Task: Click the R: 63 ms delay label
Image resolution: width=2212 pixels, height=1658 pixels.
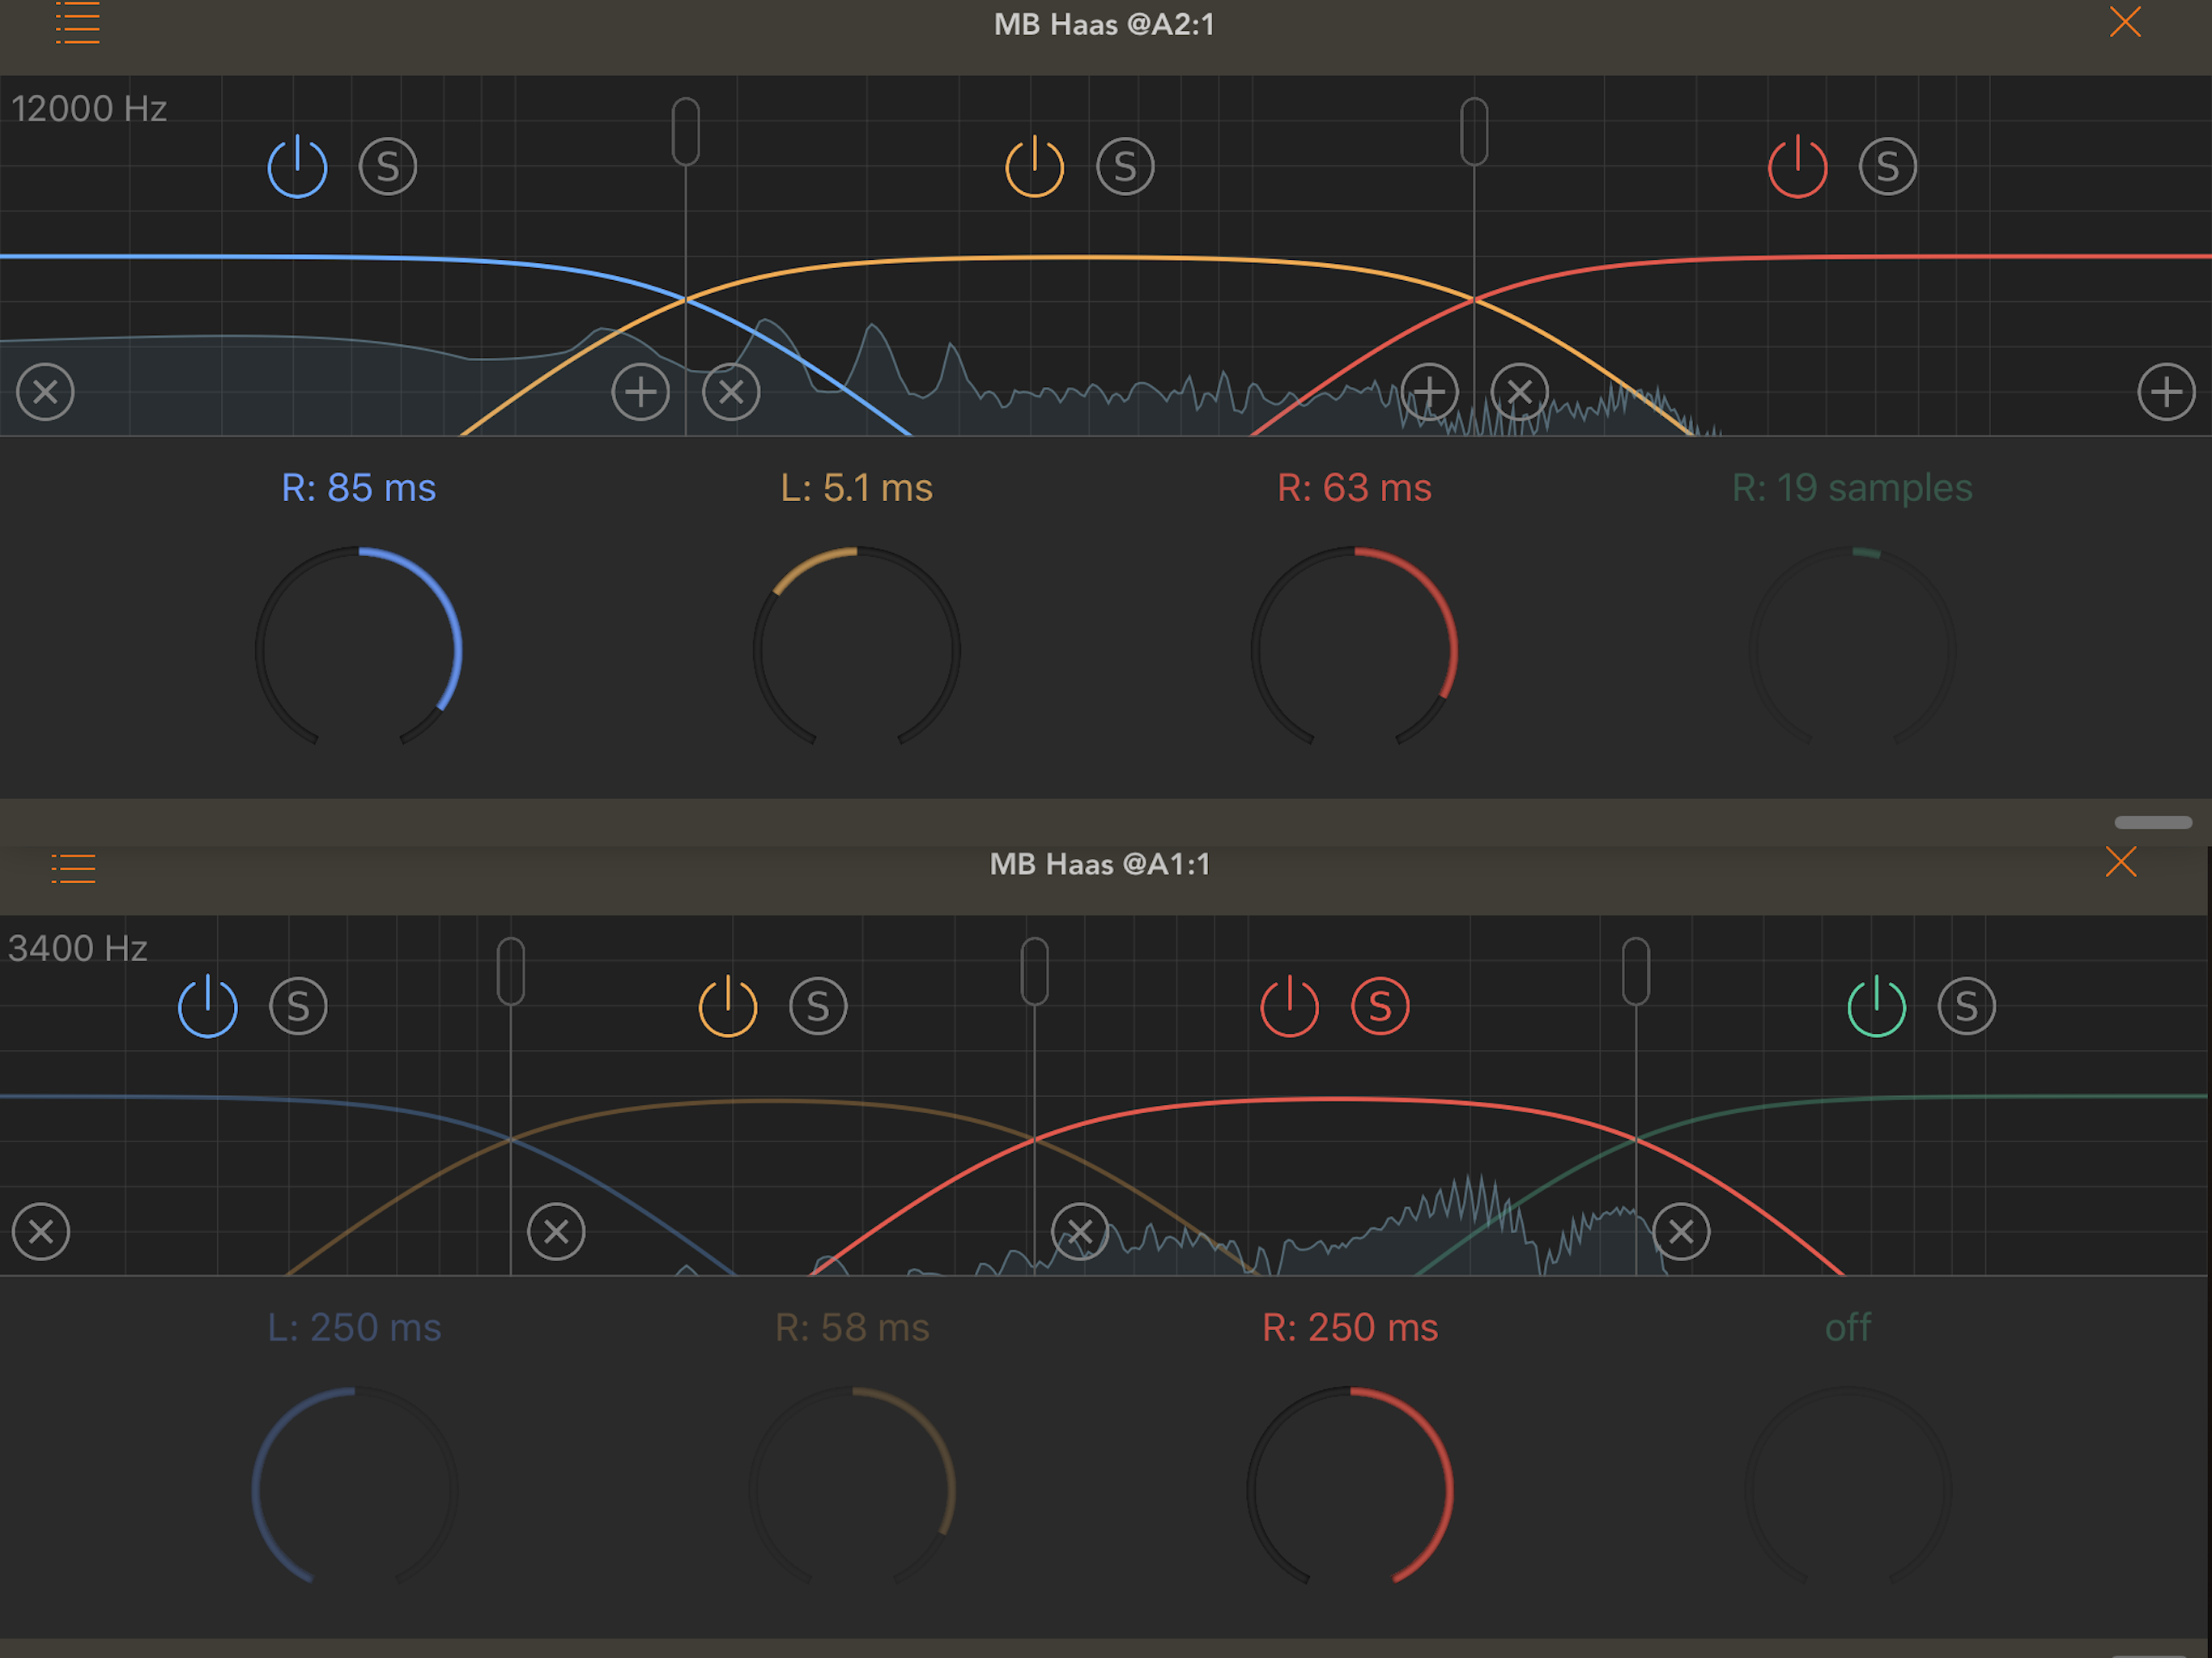Action: coord(1354,488)
